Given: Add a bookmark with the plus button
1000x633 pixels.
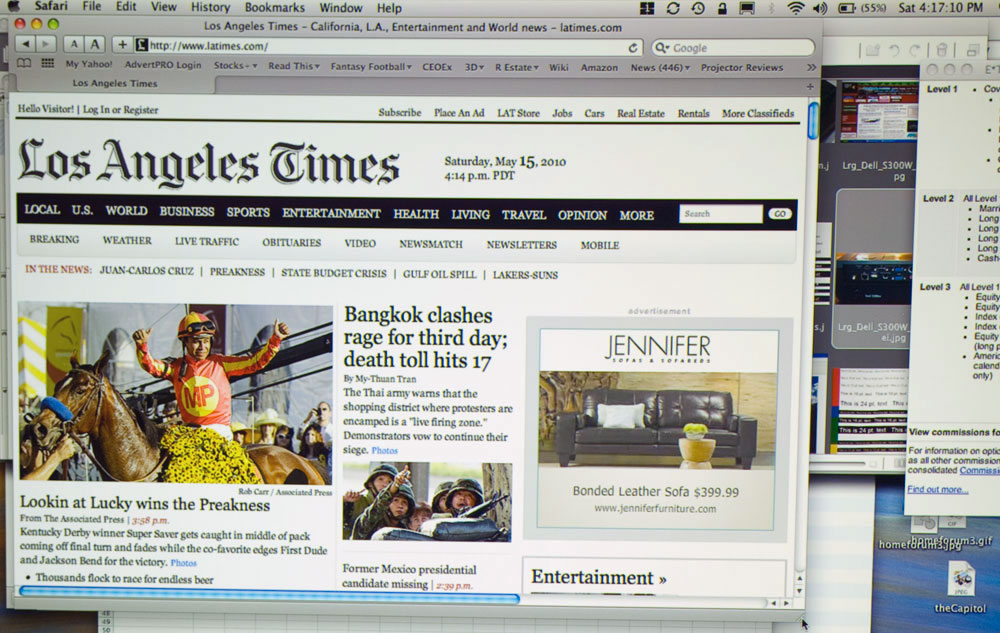Looking at the screenshot, I should [122, 45].
